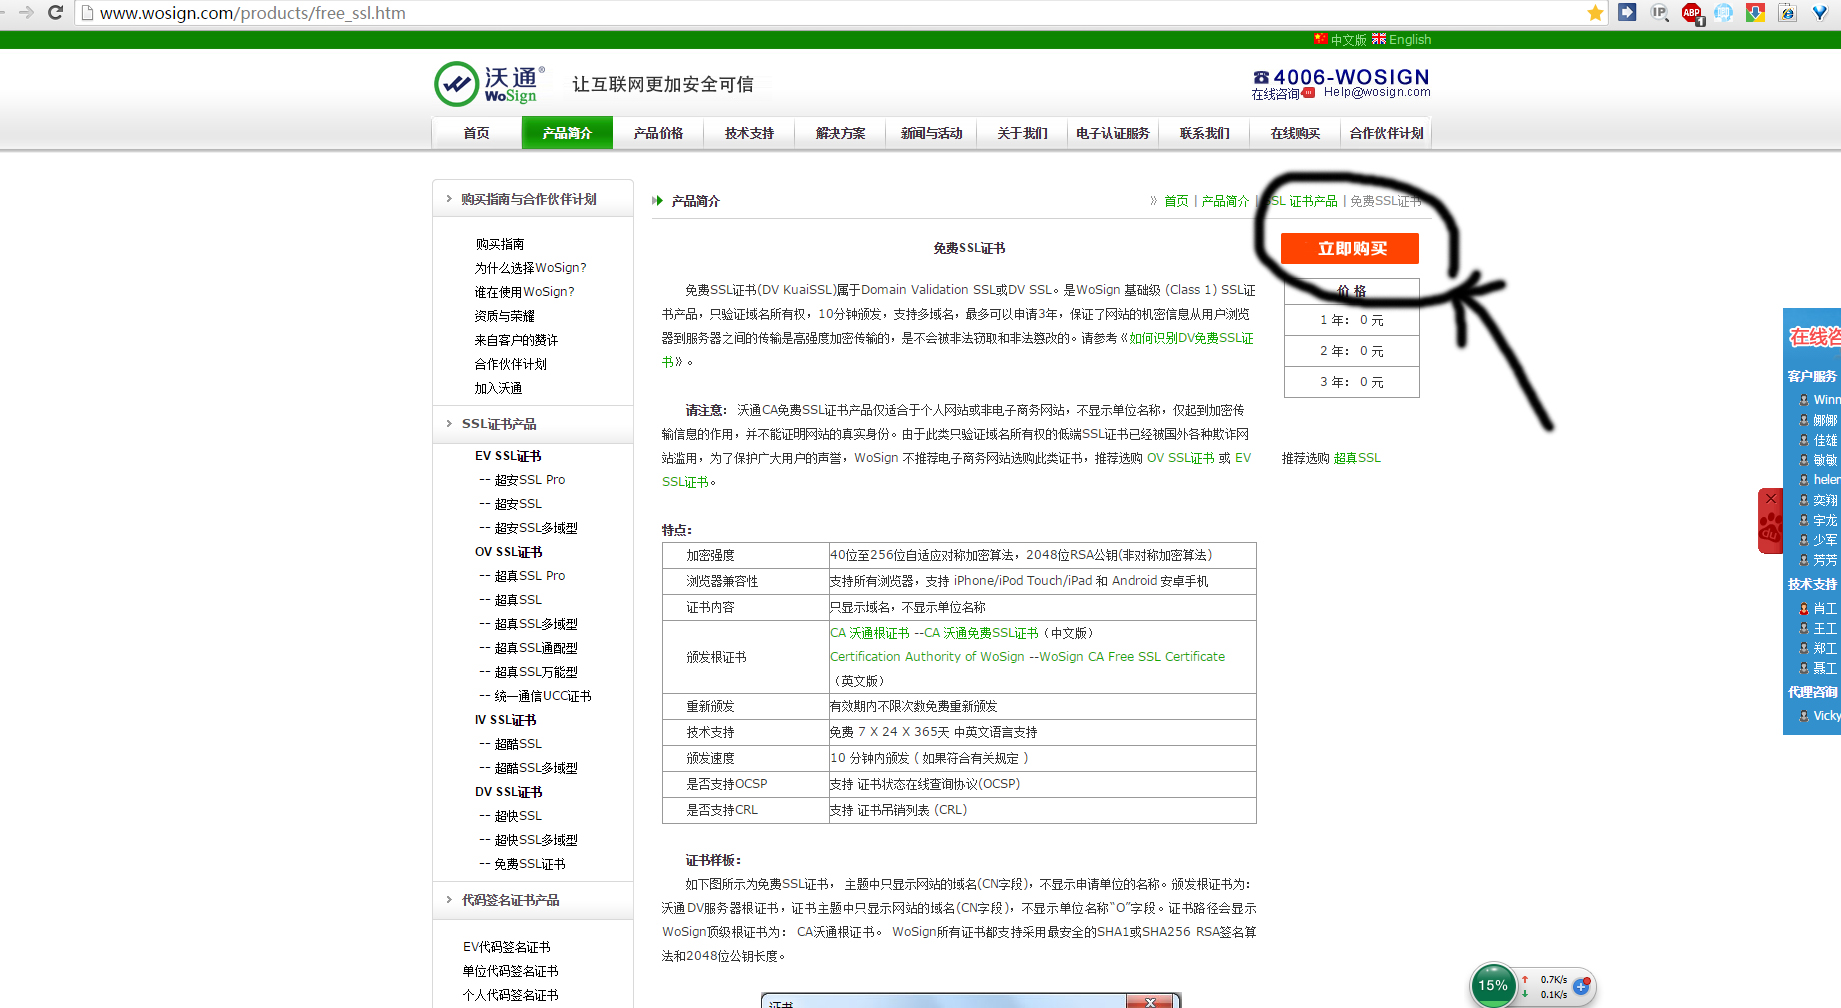
Task: Click the blue diamond extension icon
Action: click(x=1820, y=13)
